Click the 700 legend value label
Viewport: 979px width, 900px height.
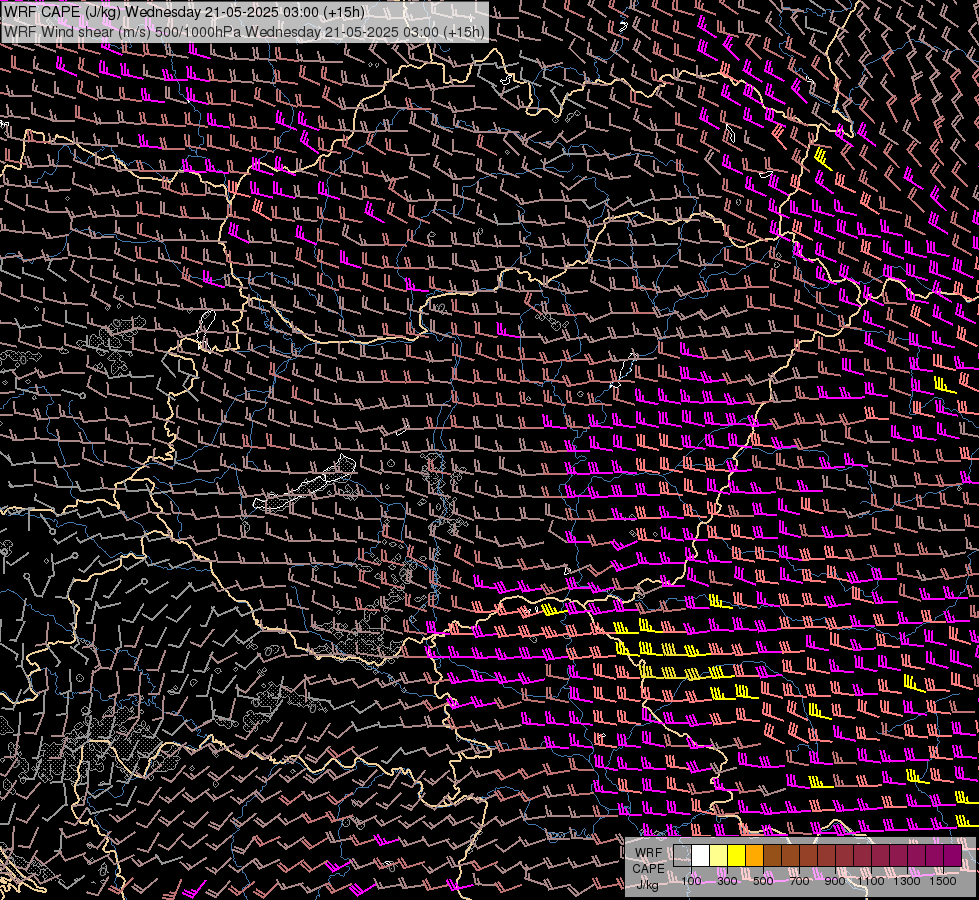pos(799,881)
